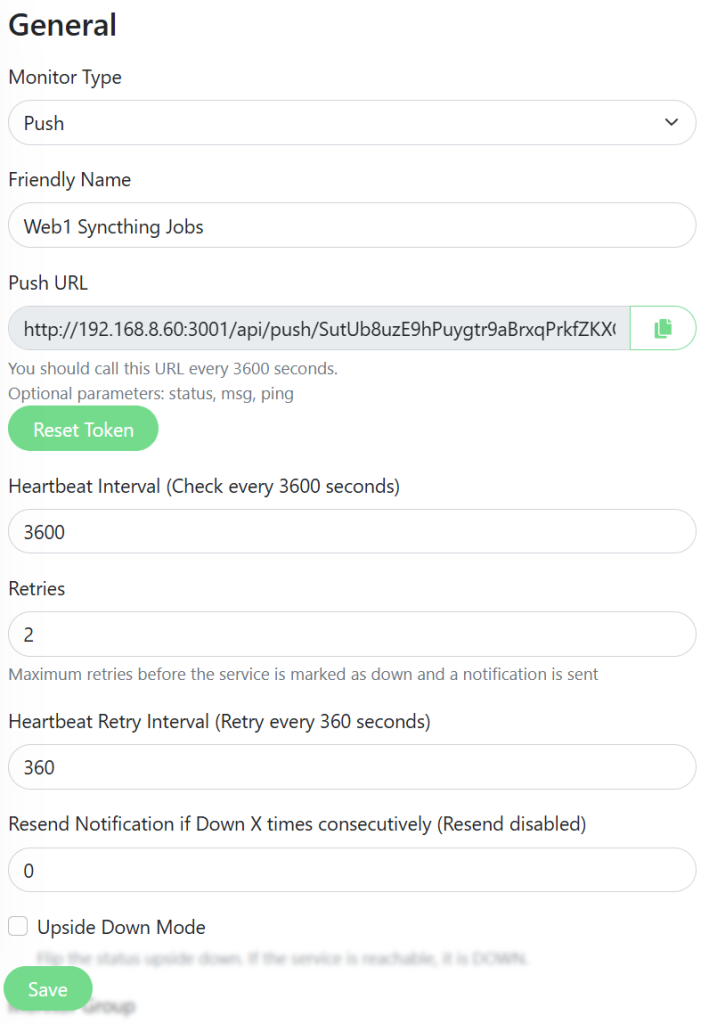Image resolution: width=709 pixels, height=1024 pixels.
Task: Click the Save button
Action: click(x=47, y=988)
